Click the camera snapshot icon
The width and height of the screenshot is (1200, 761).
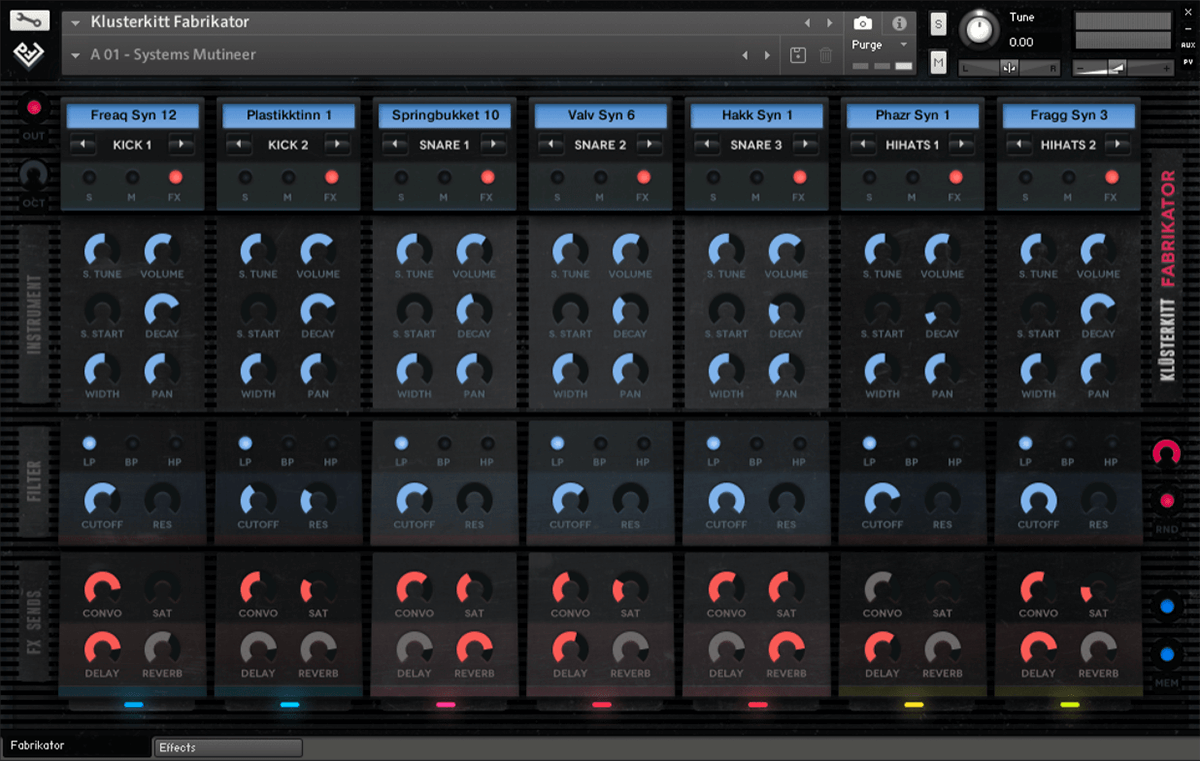coord(863,23)
